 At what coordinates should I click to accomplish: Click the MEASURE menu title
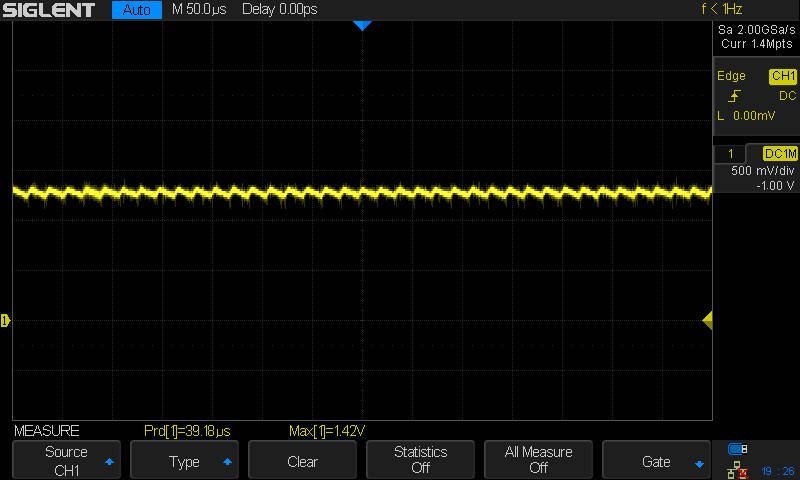pyautogui.click(x=46, y=431)
